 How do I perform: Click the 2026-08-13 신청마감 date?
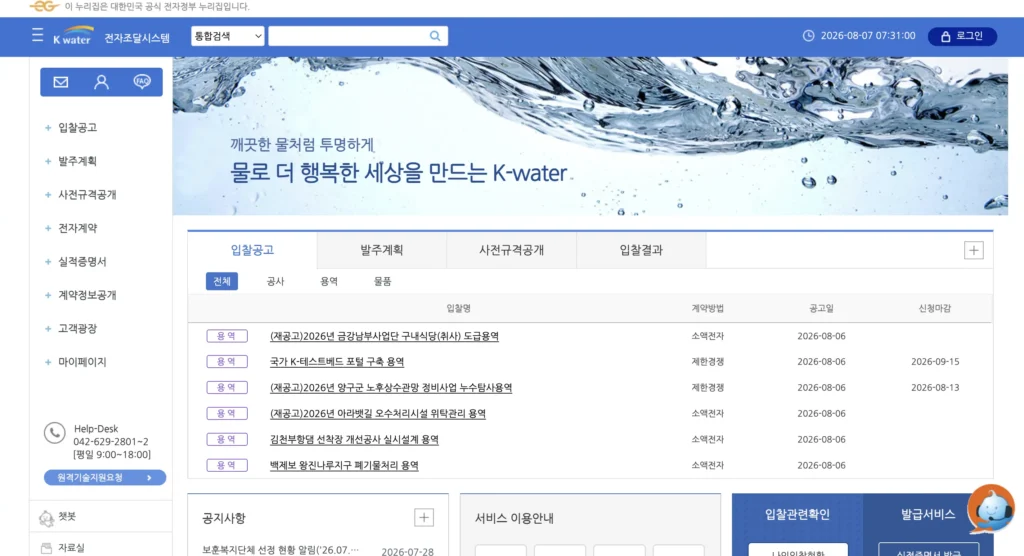(x=935, y=387)
